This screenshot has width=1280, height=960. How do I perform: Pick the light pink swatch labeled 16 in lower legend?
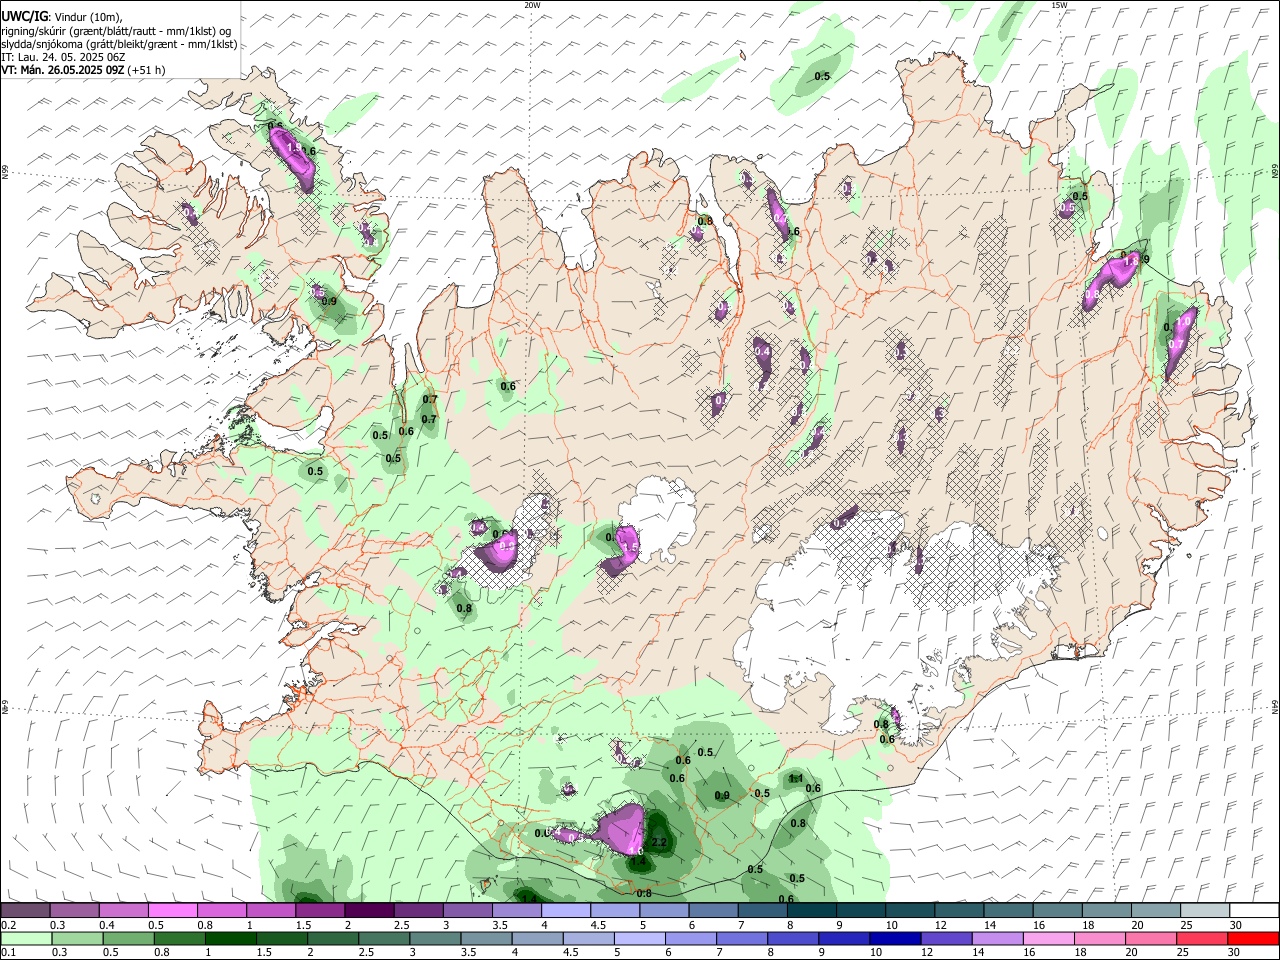tap(1048, 939)
